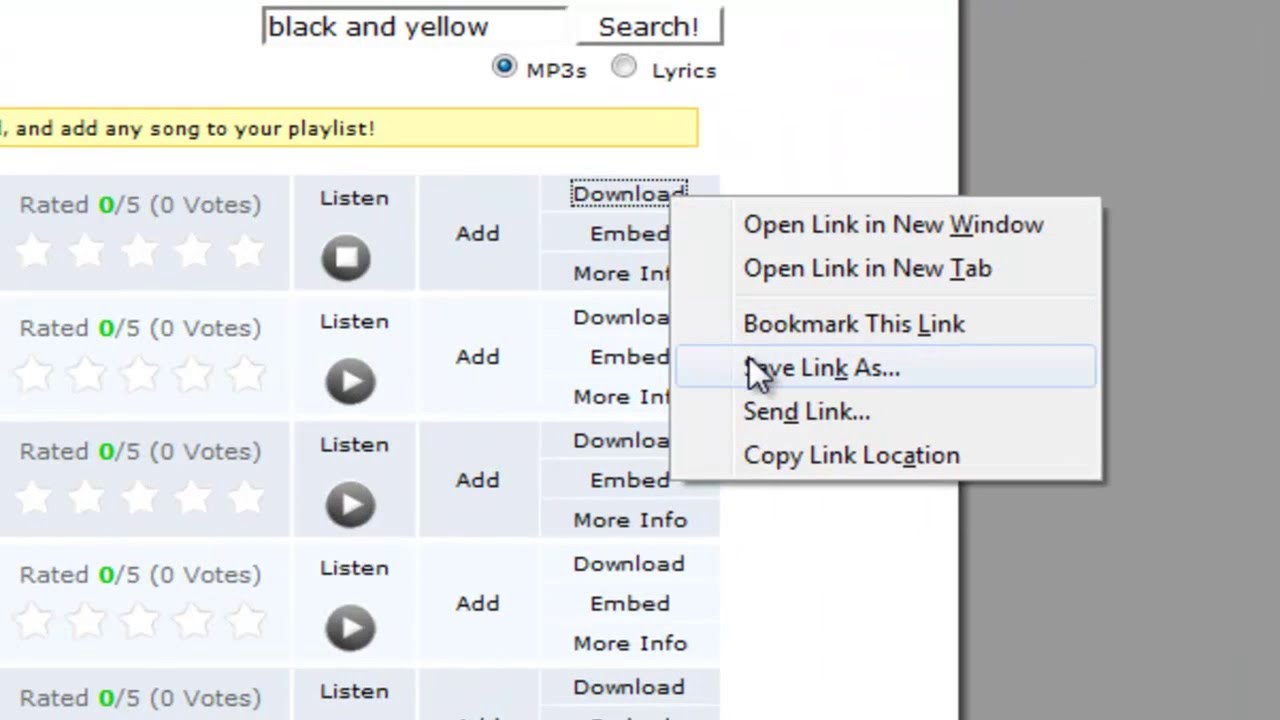Play the fourth song in the list
This screenshot has width=1280, height=720.
point(350,627)
